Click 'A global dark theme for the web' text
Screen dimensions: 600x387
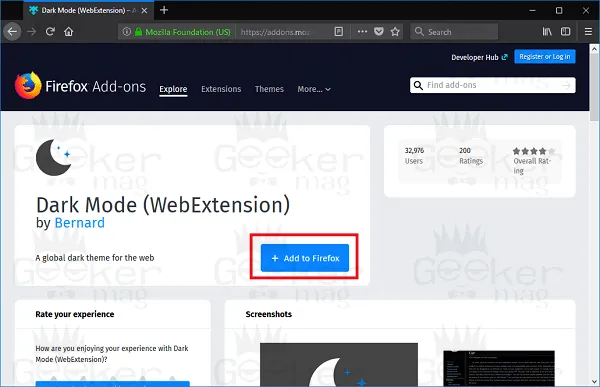coord(95,258)
